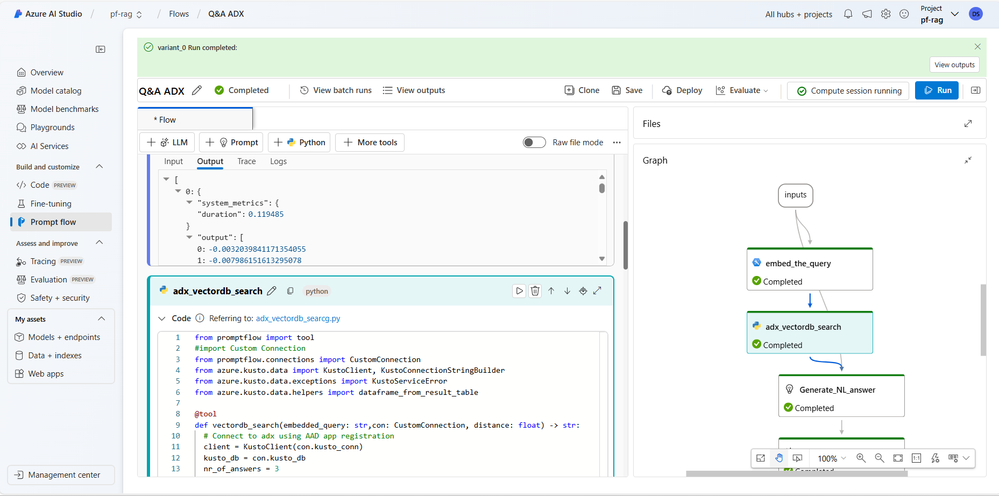Collapse the left navigation sidebar
Viewport: 999px width, 496px height.
[100, 49]
